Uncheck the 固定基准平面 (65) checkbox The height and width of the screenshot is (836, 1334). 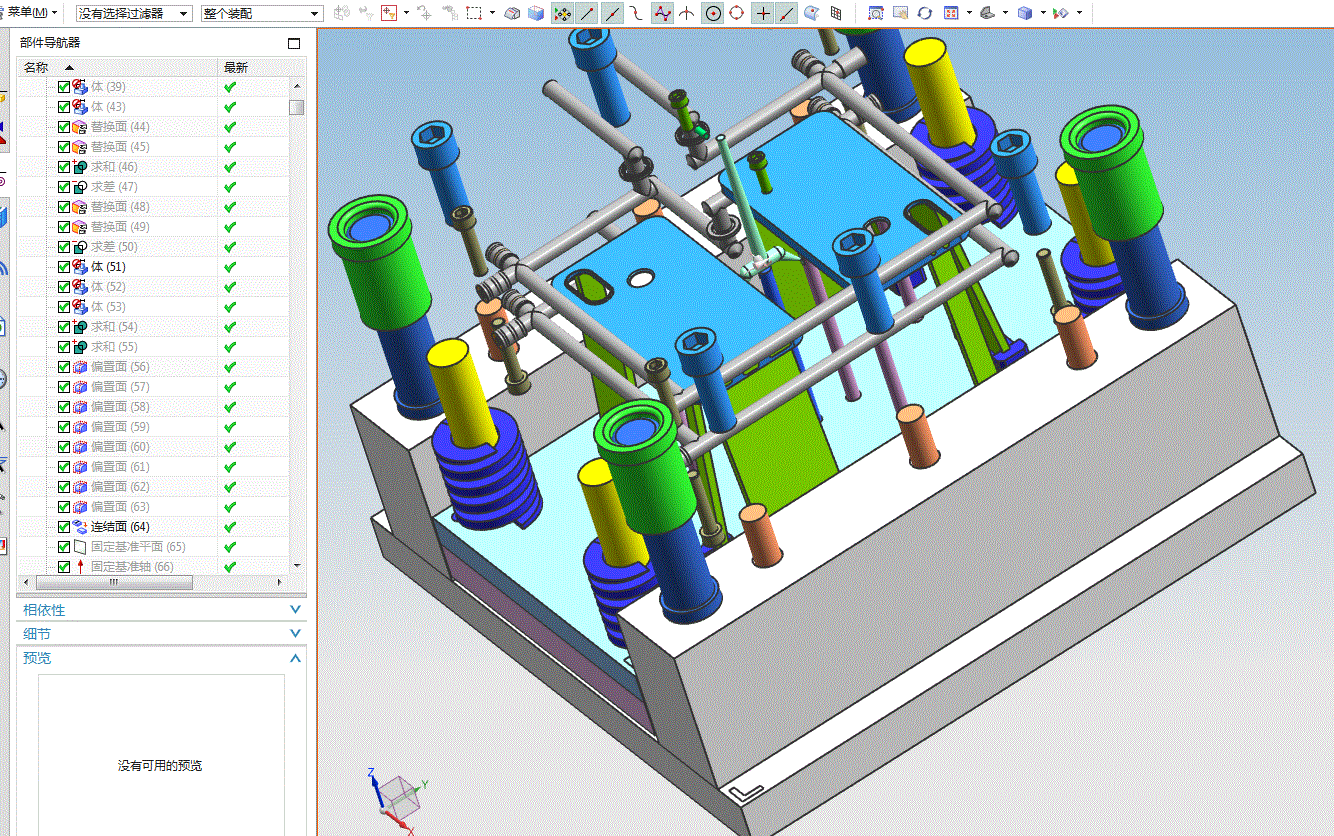pos(64,547)
